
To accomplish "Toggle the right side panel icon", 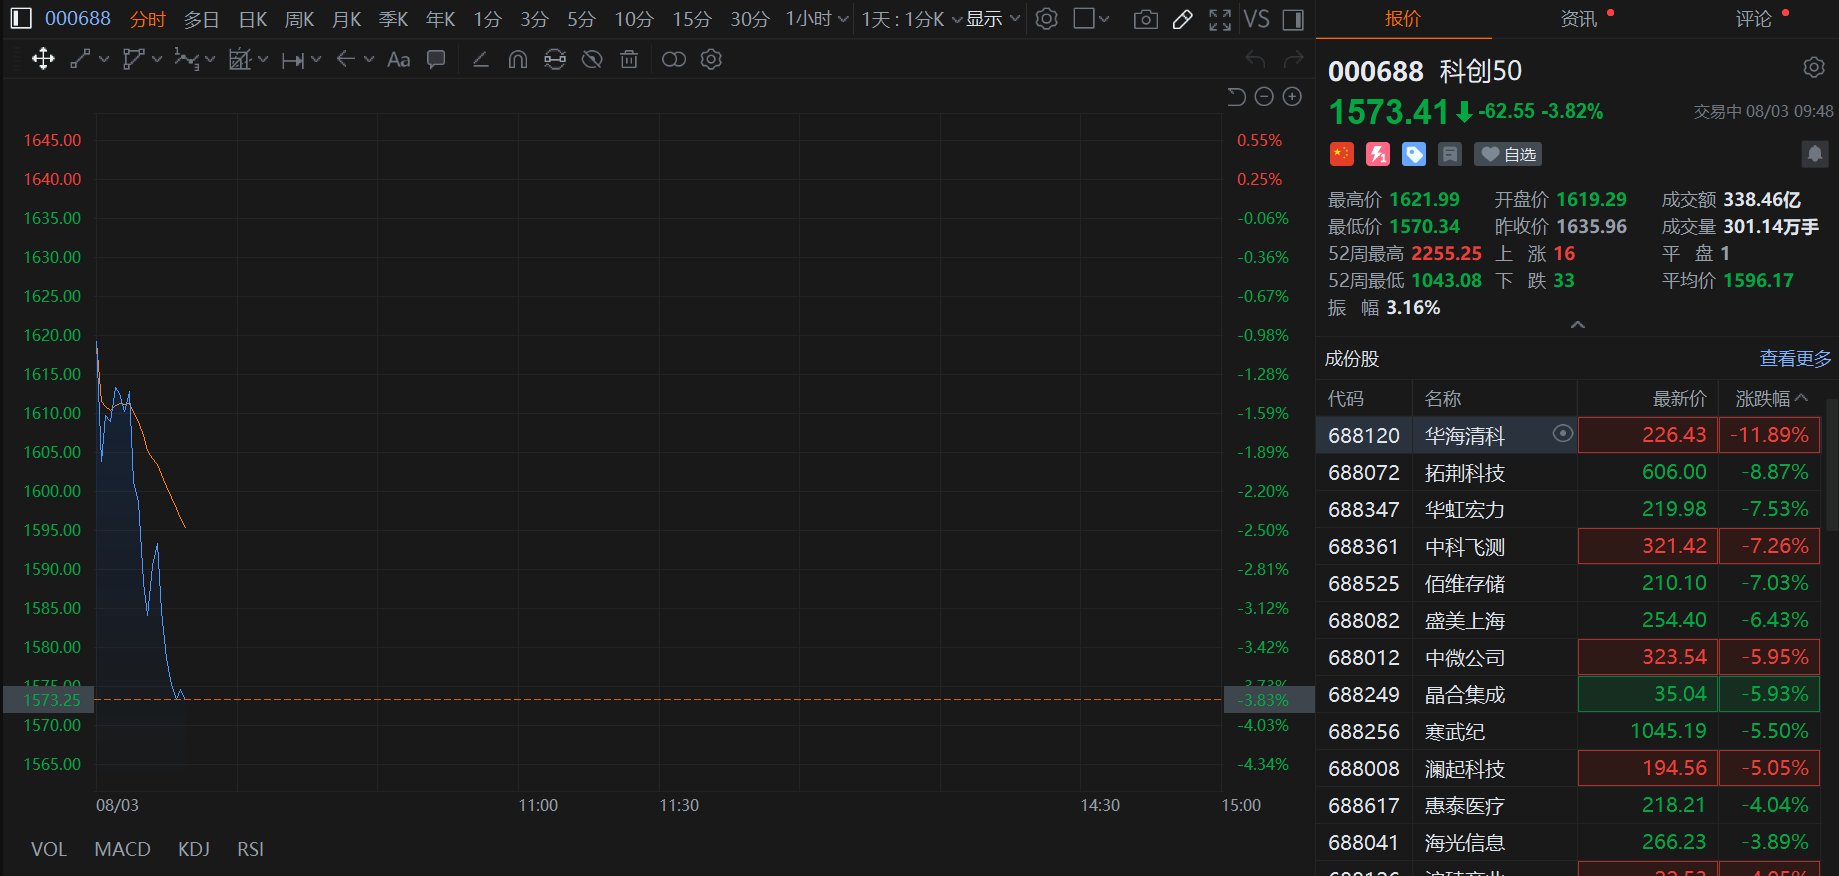I will point(1293,19).
